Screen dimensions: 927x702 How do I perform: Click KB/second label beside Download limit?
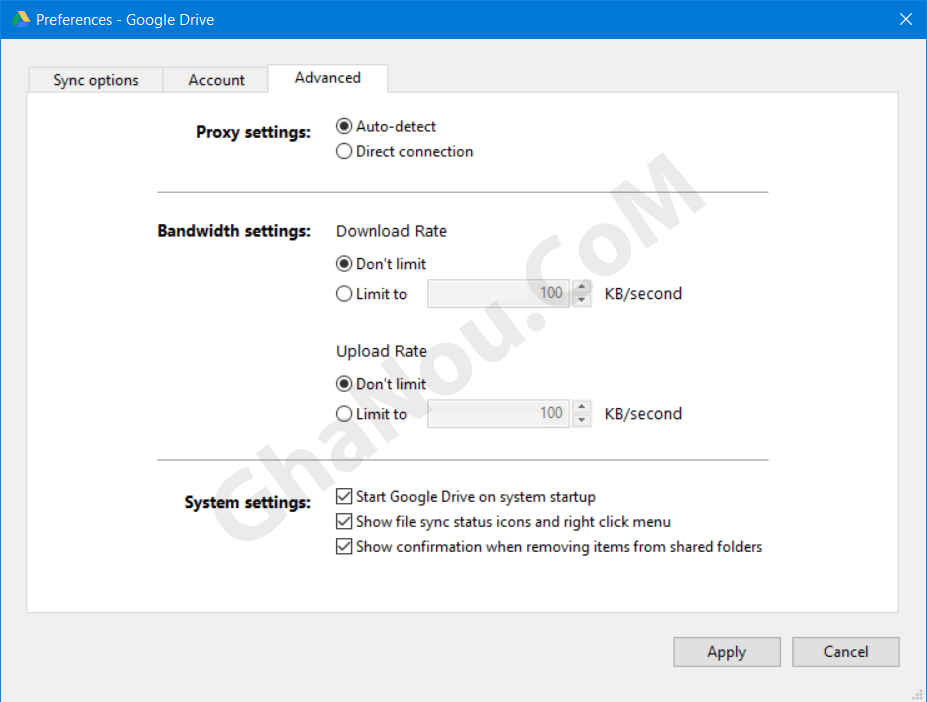643,294
